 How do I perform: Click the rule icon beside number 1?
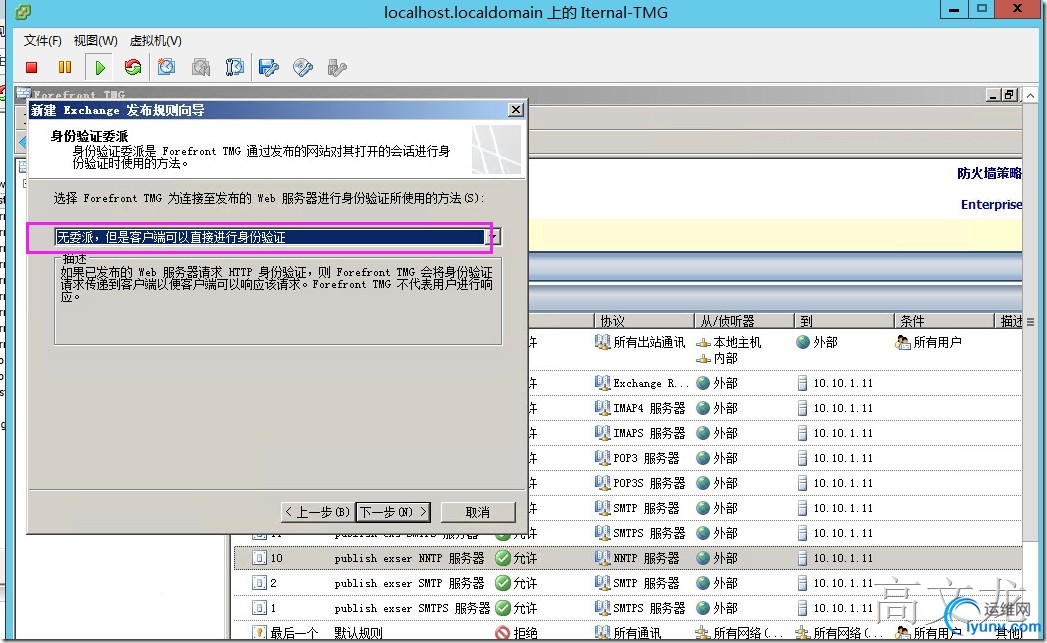[259, 608]
